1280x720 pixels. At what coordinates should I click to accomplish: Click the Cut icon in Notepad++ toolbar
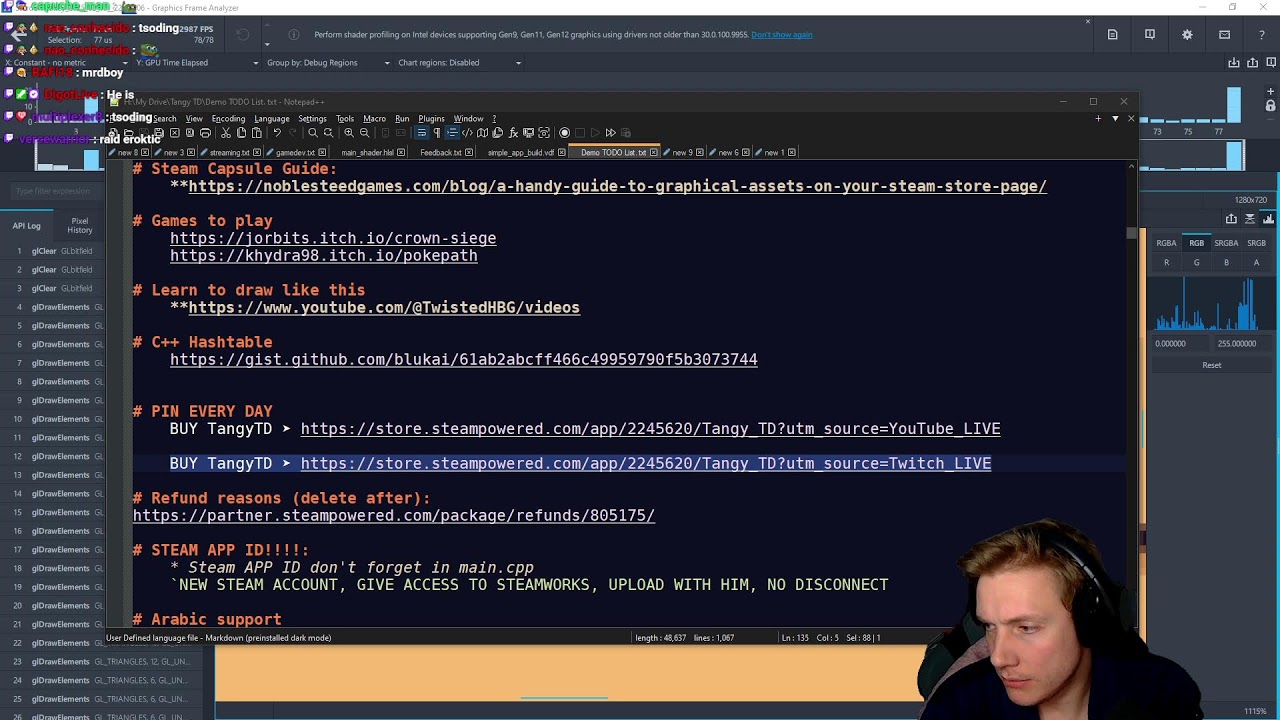click(x=226, y=133)
